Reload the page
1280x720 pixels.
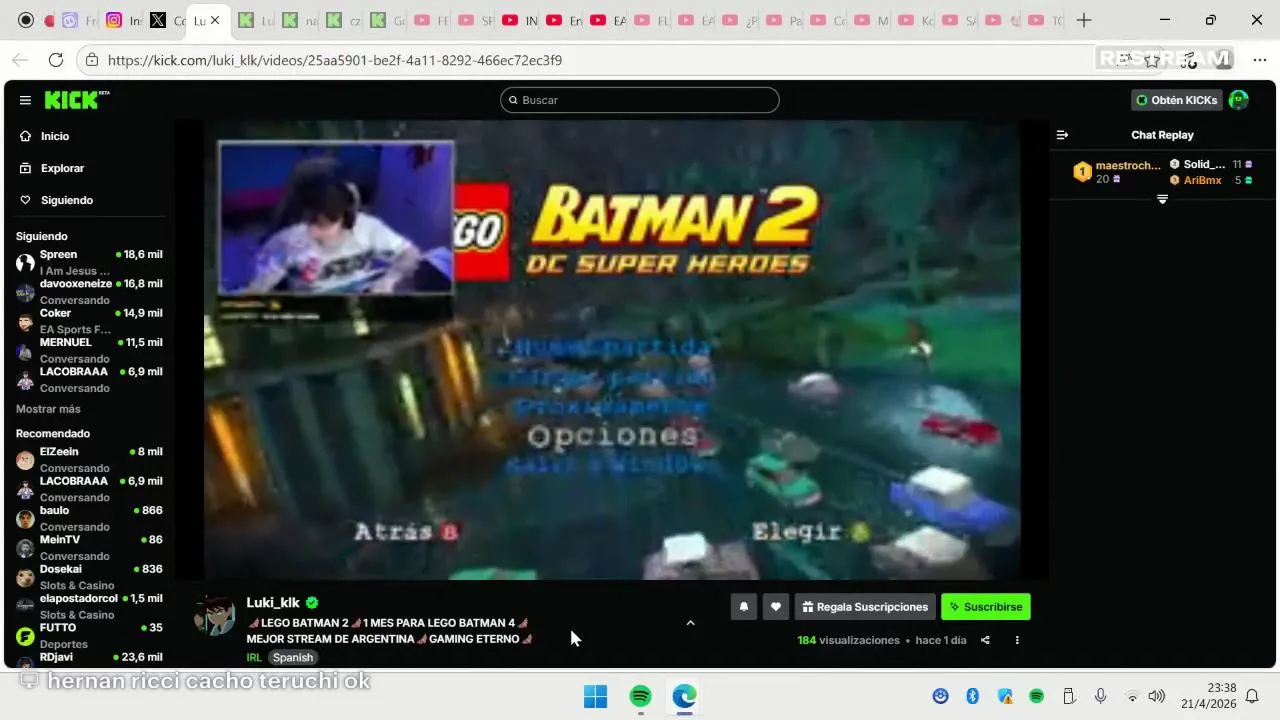56,60
